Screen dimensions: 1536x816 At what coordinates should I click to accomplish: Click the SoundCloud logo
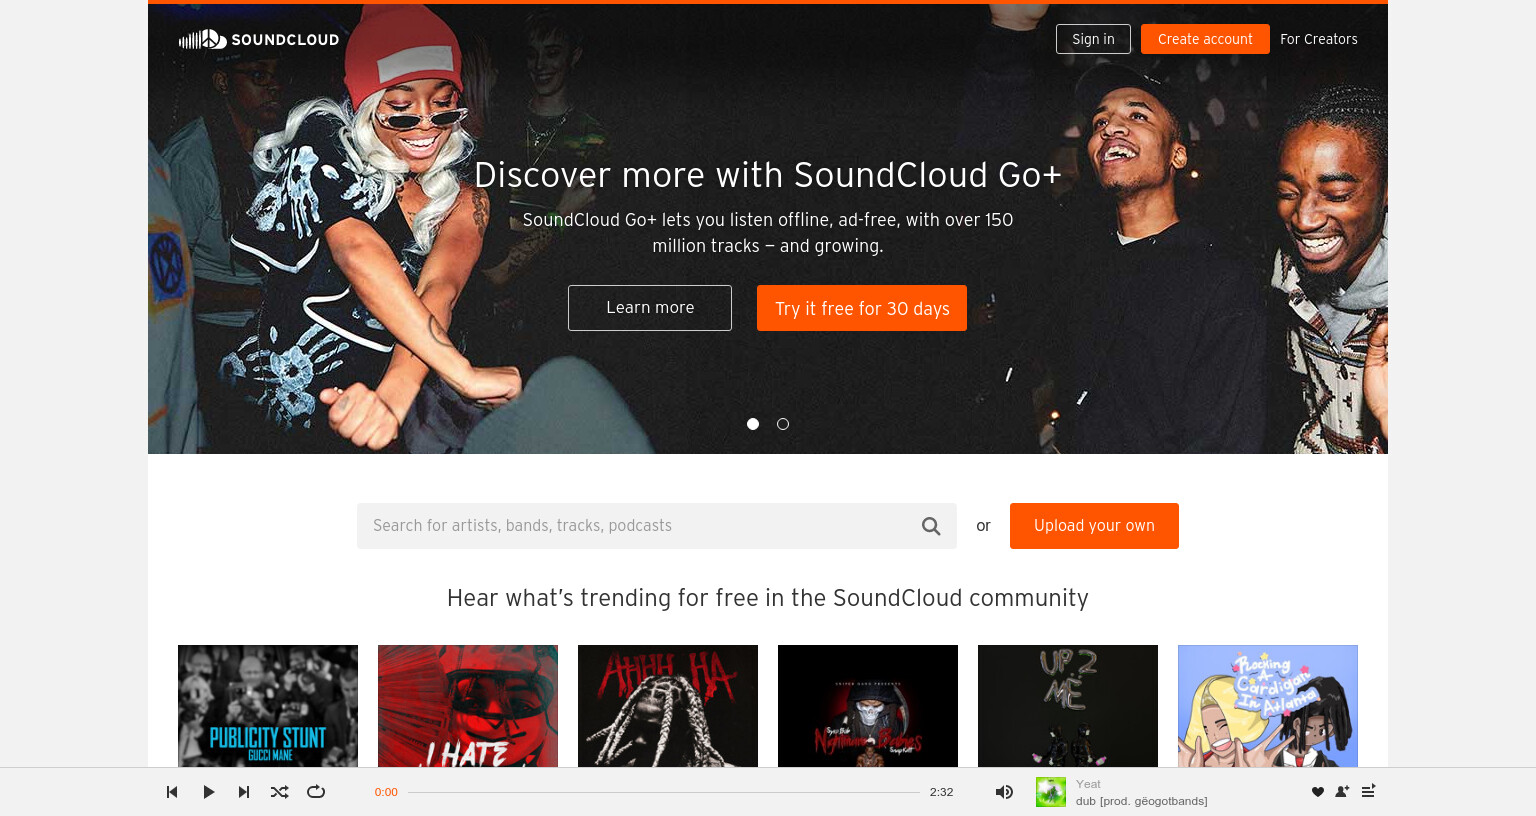pyautogui.click(x=259, y=39)
